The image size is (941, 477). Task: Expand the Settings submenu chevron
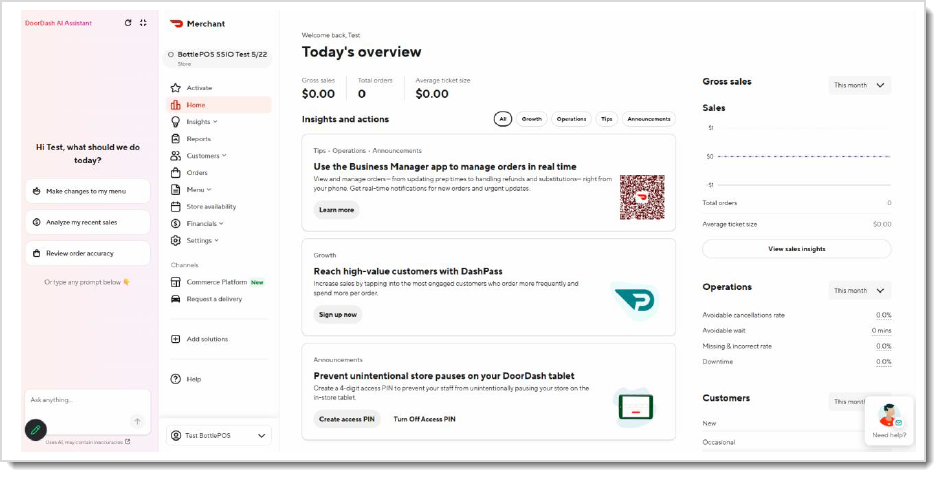217,241
